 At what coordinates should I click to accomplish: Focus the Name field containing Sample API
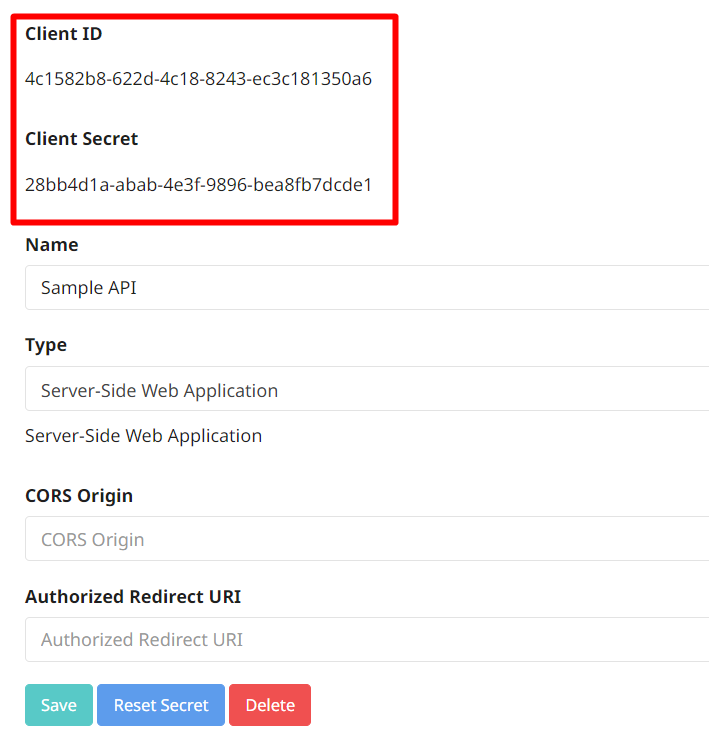coord(367,288)
